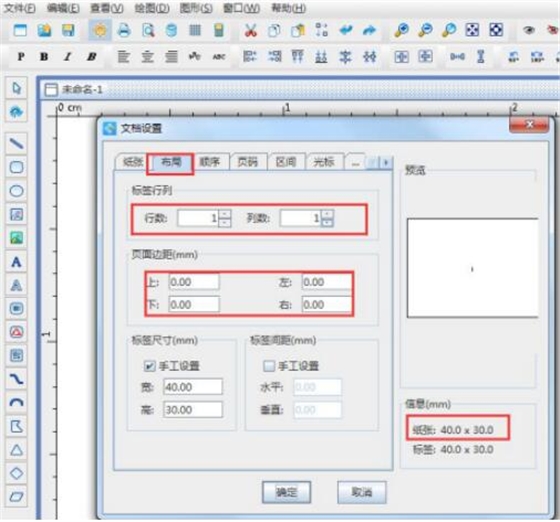560x522 pixels.
Task: Open the 绘图(D) menu
Action: (x=152, y=8)
